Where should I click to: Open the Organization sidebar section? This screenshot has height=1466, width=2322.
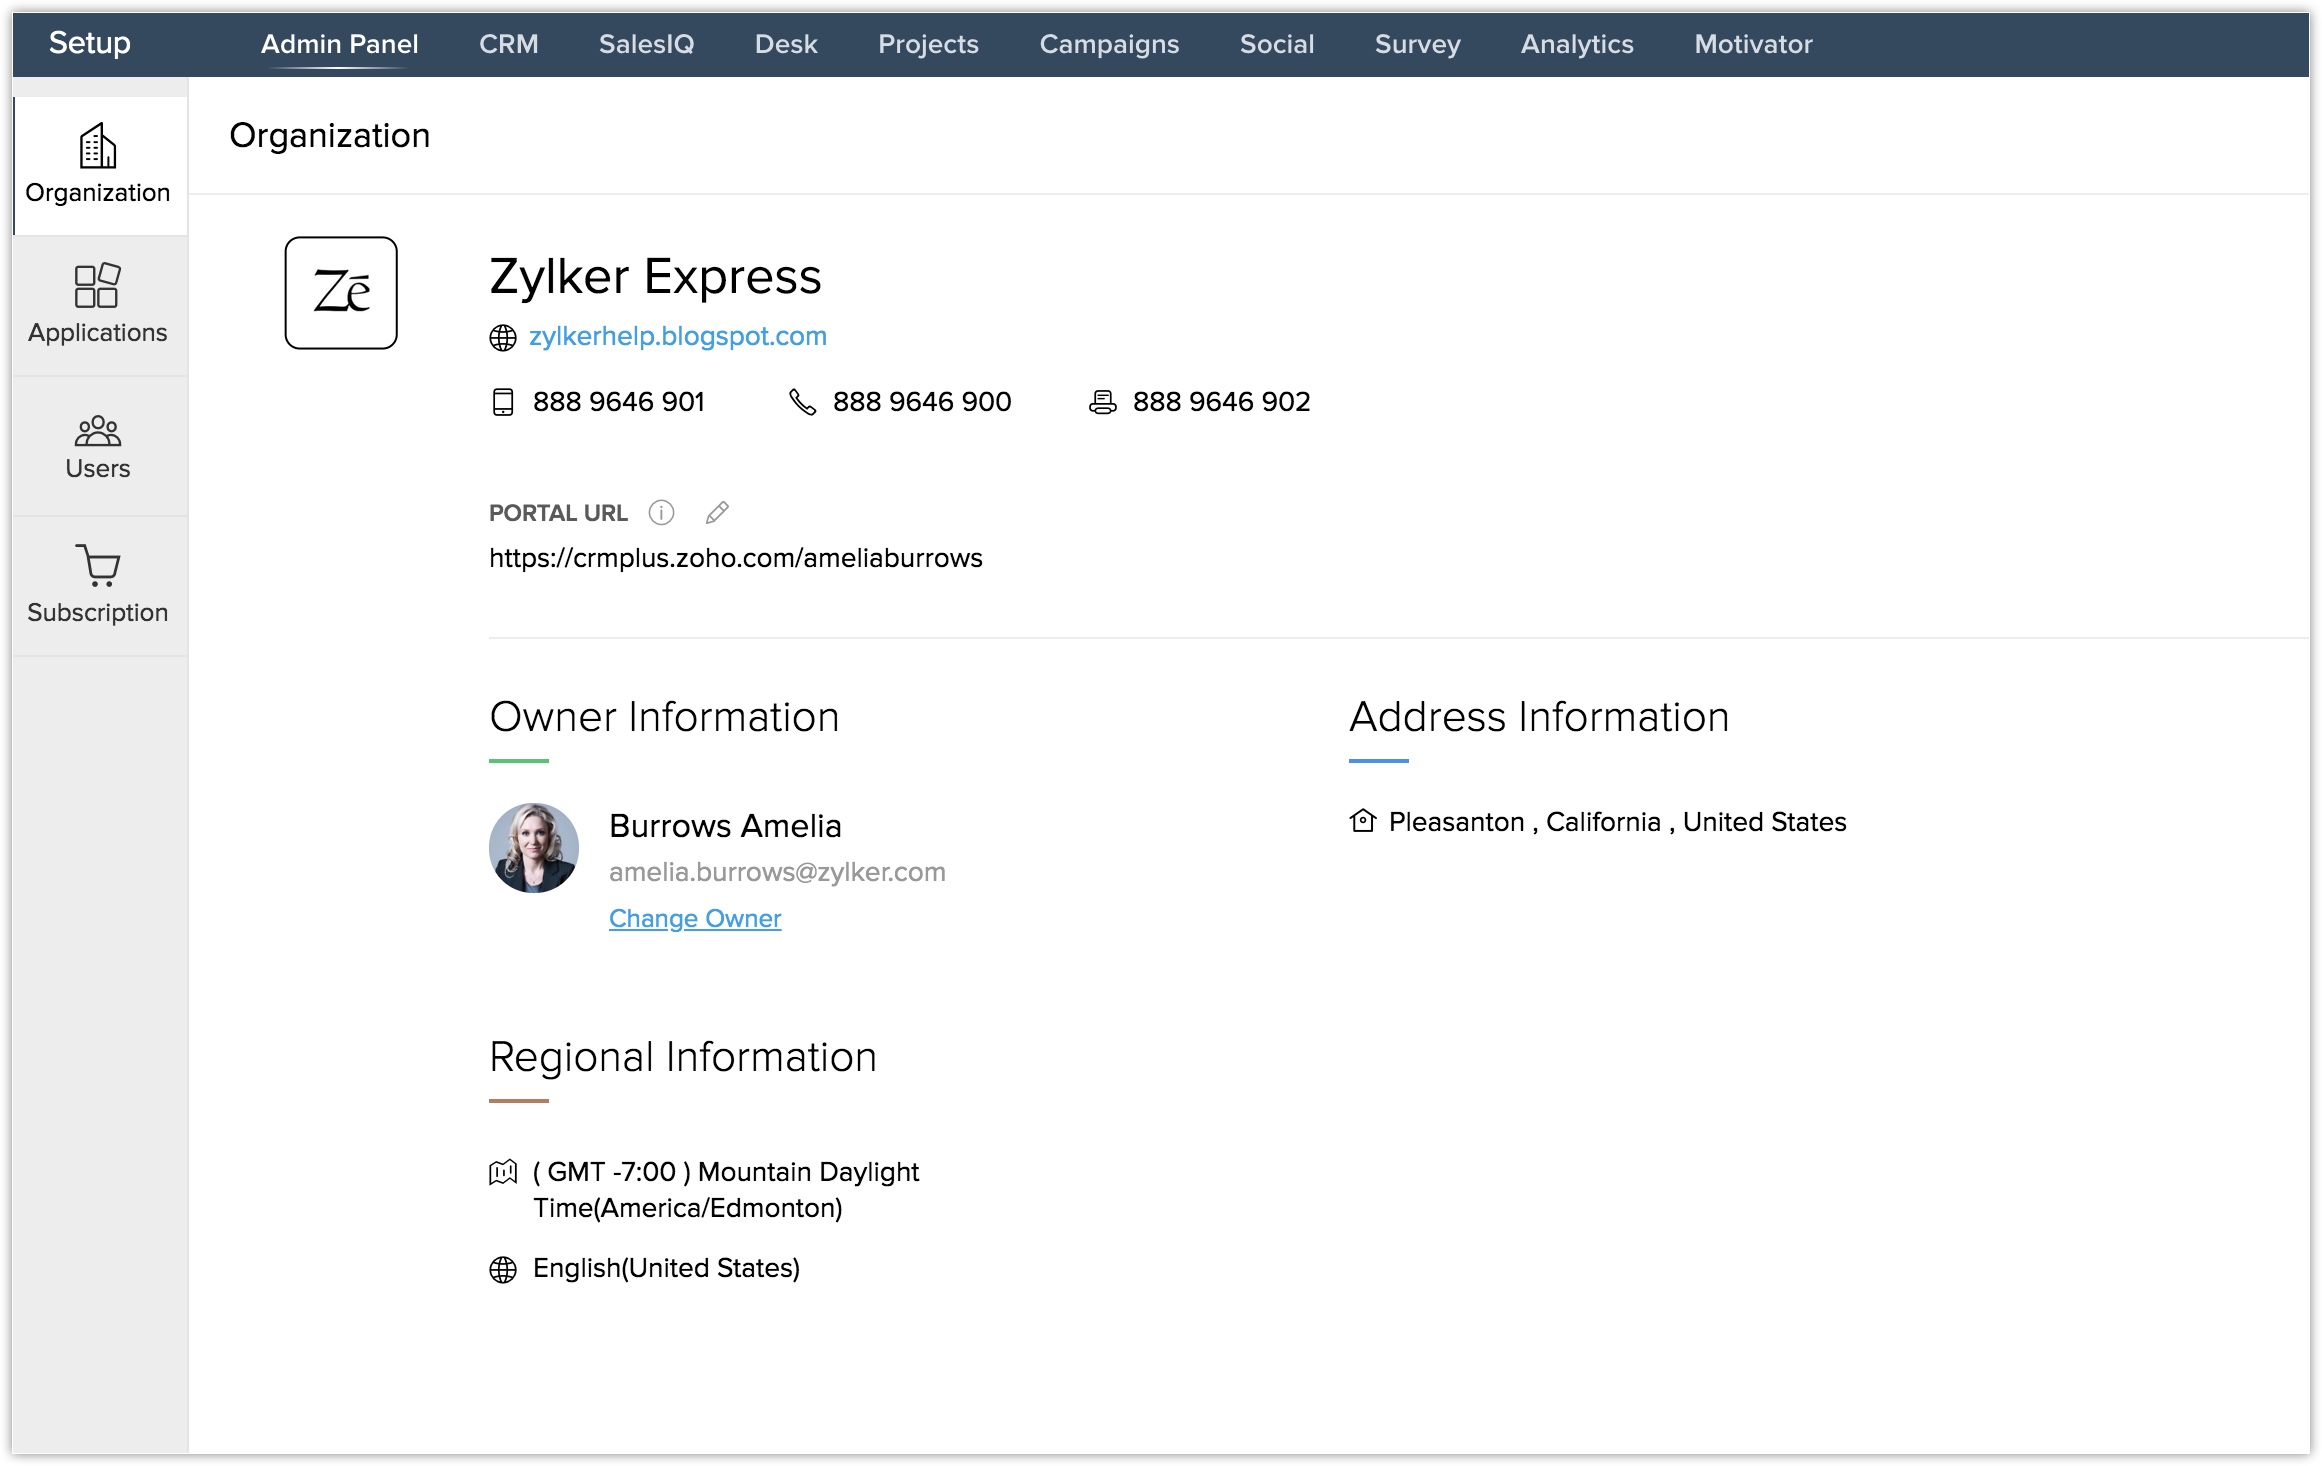98,165
